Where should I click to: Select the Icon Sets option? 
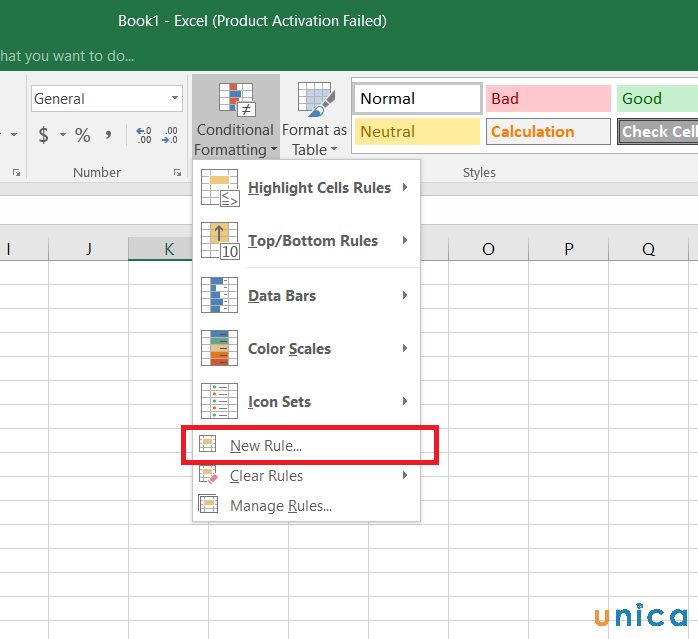pos(279,402)
